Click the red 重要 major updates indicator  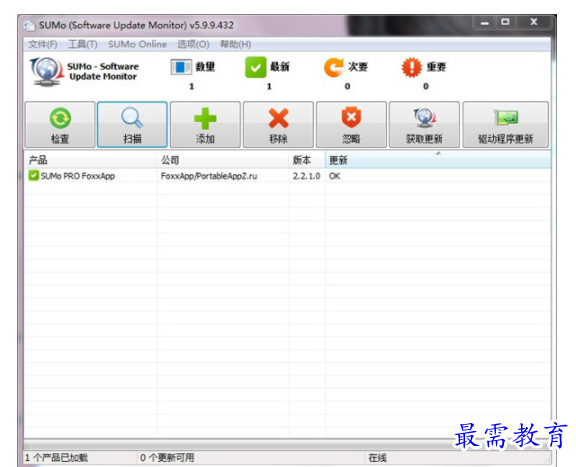click(411, 67)
